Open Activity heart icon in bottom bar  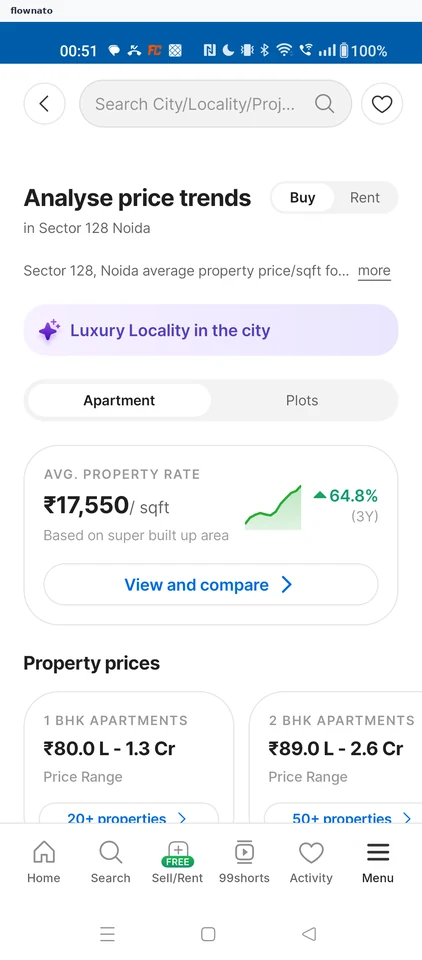pyautogui.click(x=311, y=862)
